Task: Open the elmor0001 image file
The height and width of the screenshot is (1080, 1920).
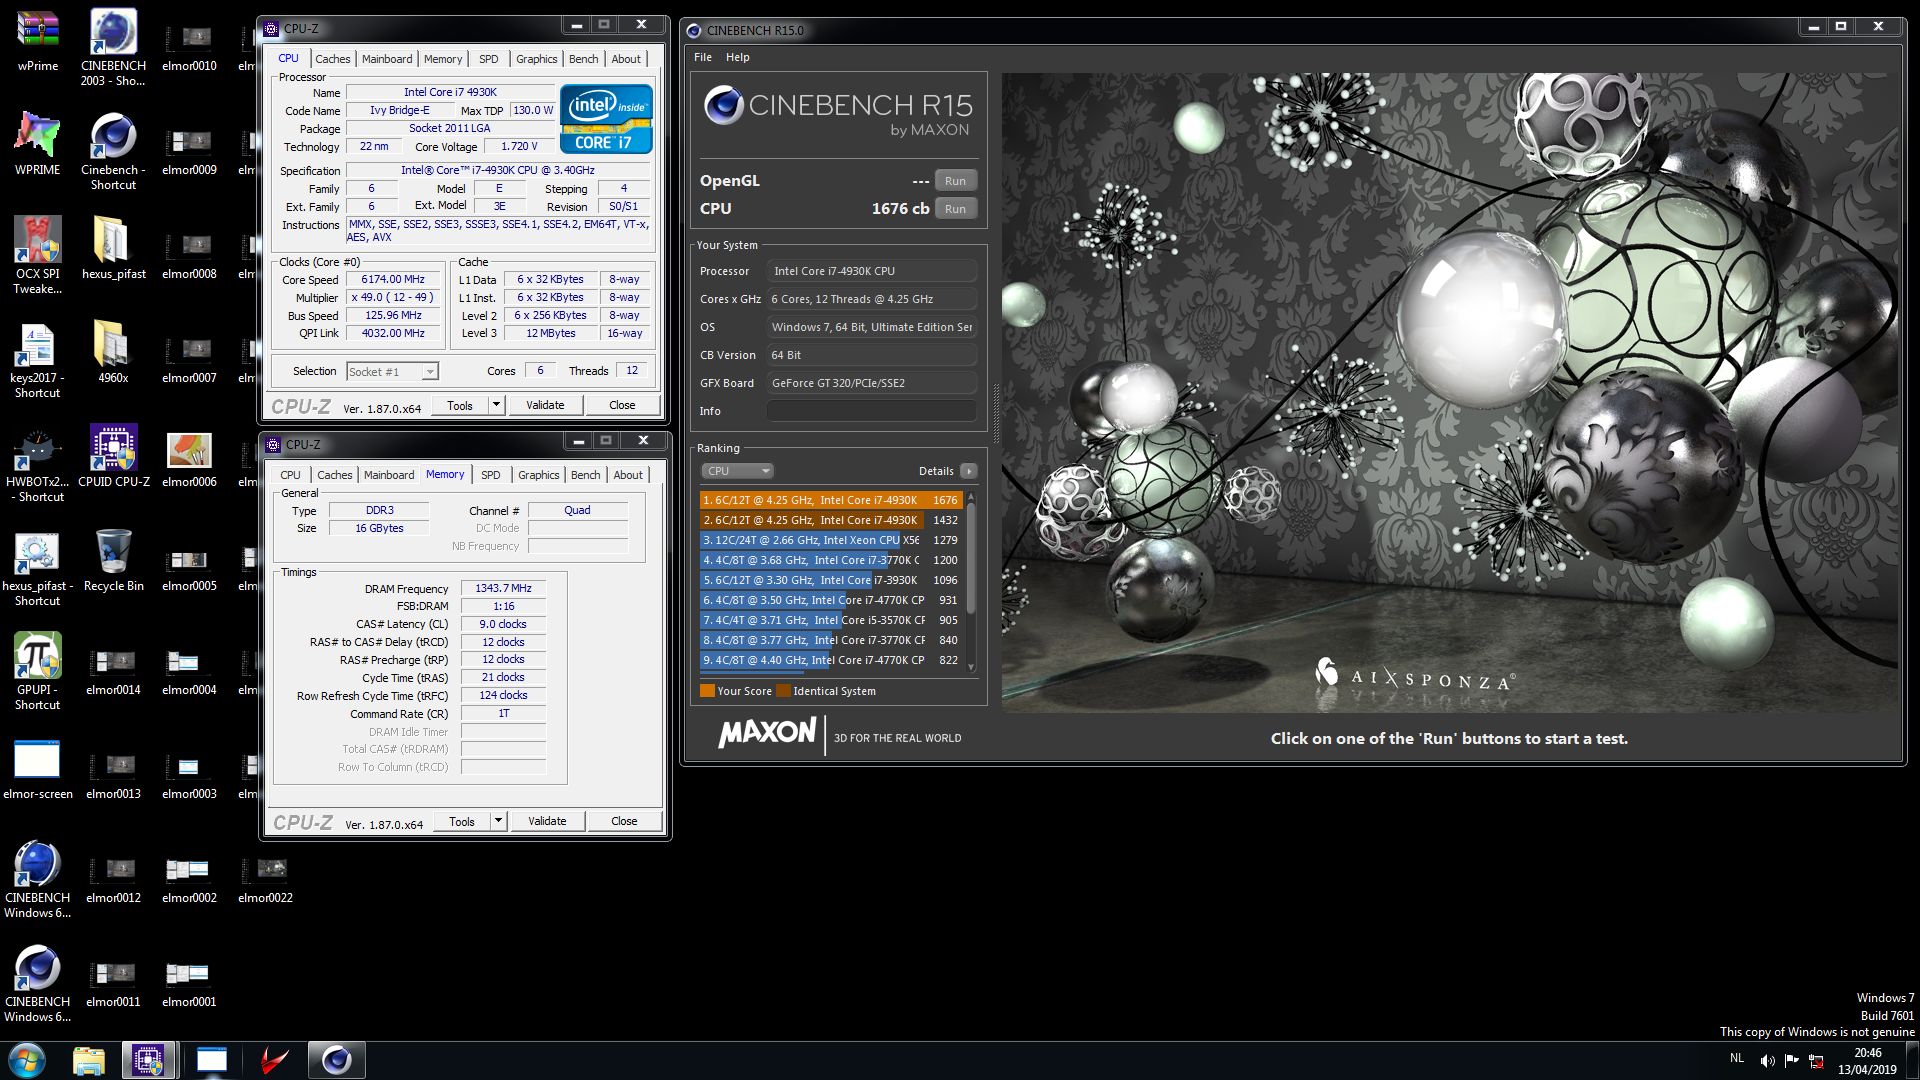Action: (x=189, y=983)
